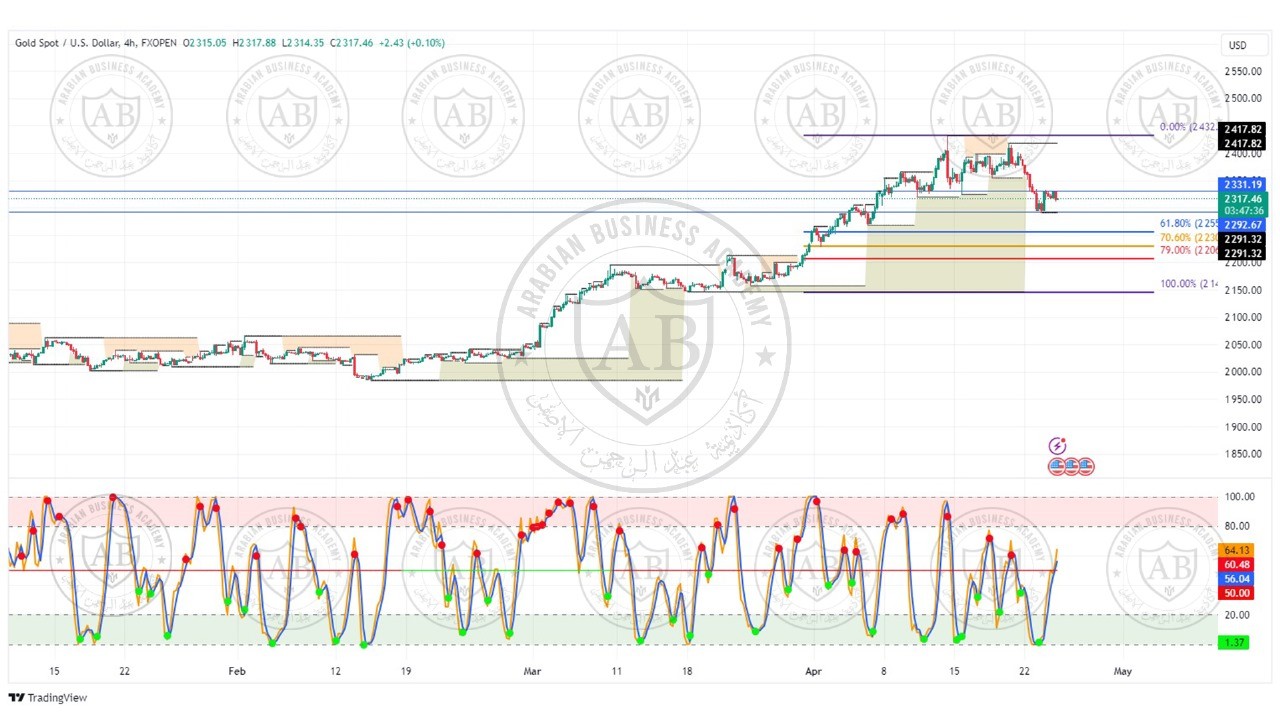The width and height of the screenshot is (1280, 720).
Task: Click the 100.00% Fibonacci level label
Action: [1188, 284]
